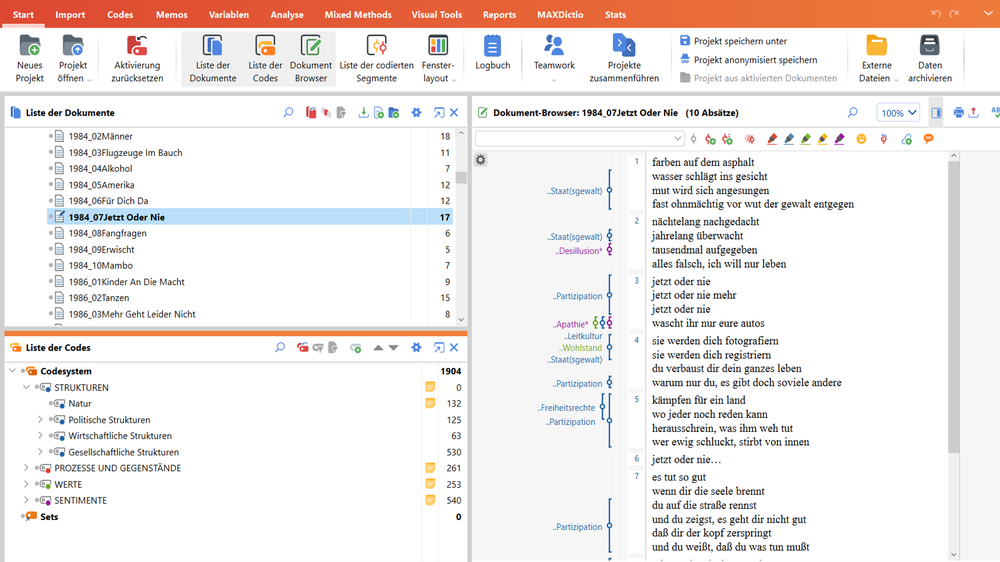Open the Logbuch
This screenshot has width=1000, height=562.
(492, 54)
